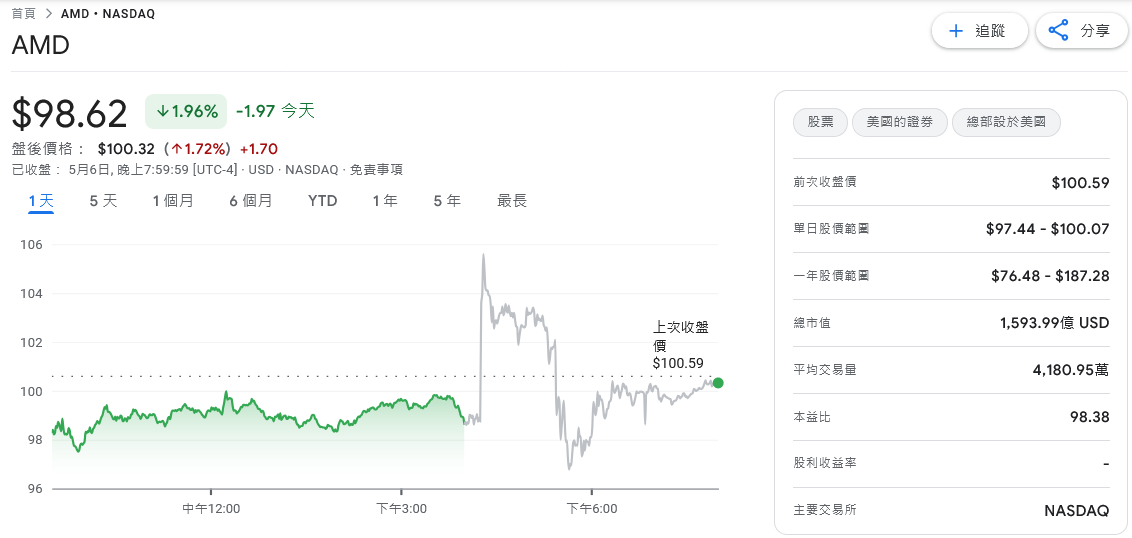Image resolution: width=1132 pixels, height=538 pixels.
Task: Click the breadcrumb chevron after 首頁
Action: pyautogui.click(x=48, y=14)
